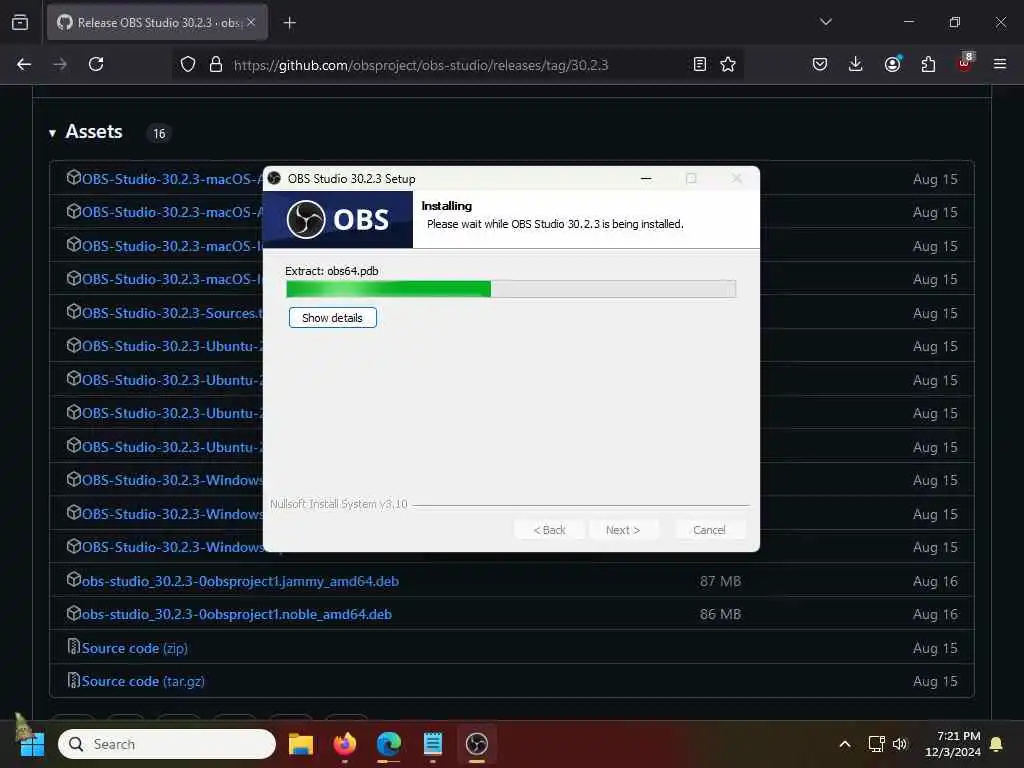Open File Explorer from the taskbar
This screenshot has height=768, width=1024.
[x=301, y=744]
